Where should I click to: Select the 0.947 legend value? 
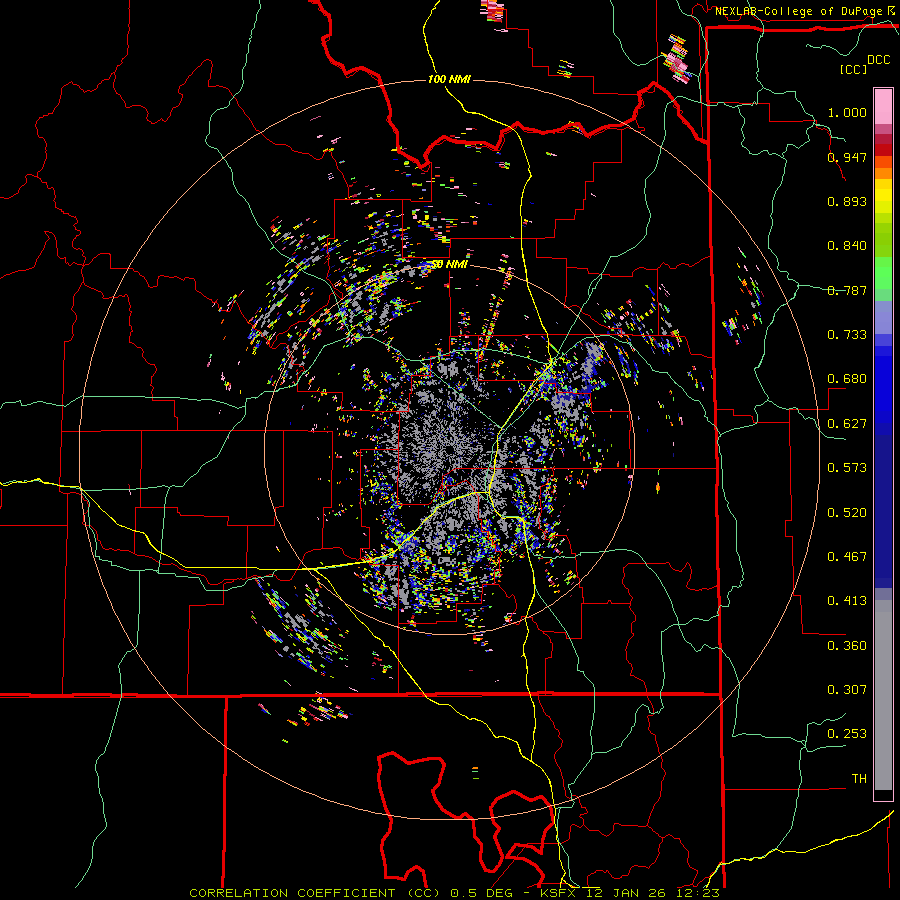click(x=847, y=157)
